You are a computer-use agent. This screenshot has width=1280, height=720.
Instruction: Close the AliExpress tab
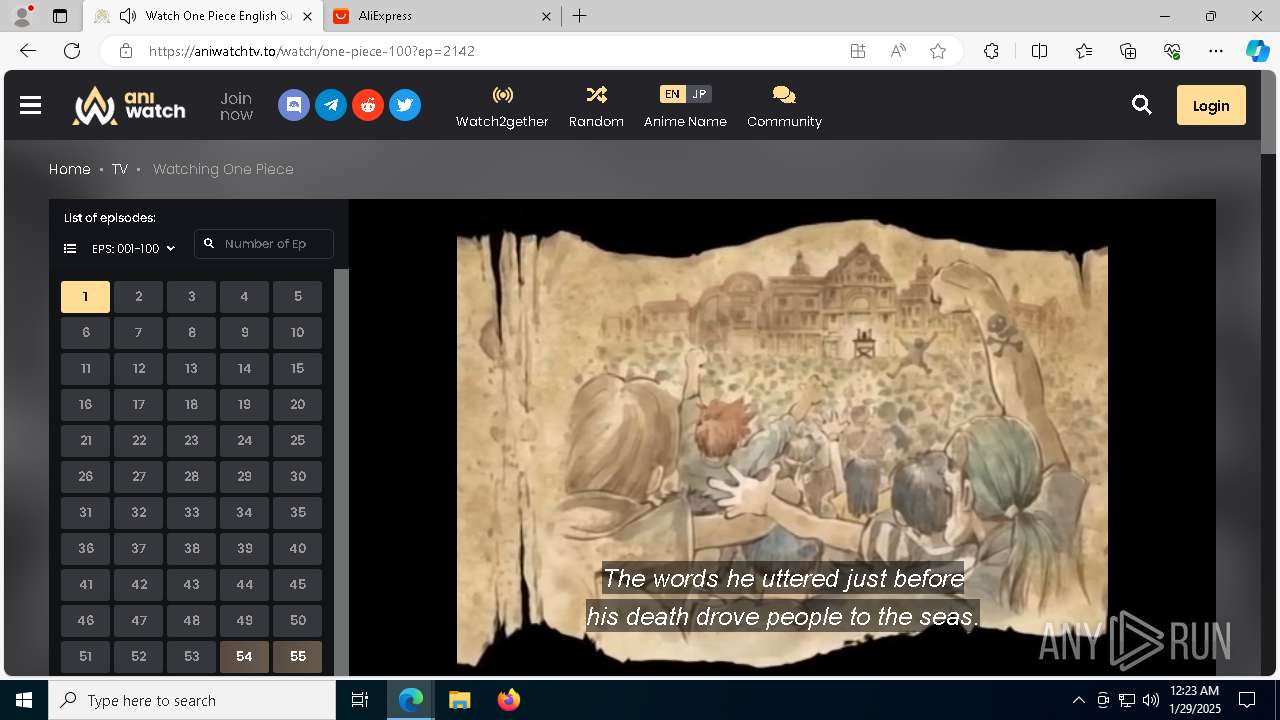(x=546, y=16)
